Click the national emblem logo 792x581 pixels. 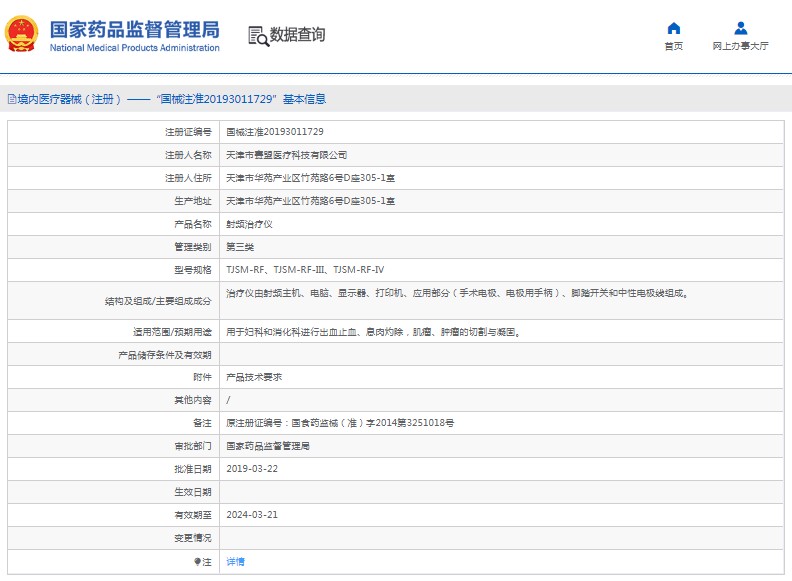pyautogui.click(x=21, y=34)
